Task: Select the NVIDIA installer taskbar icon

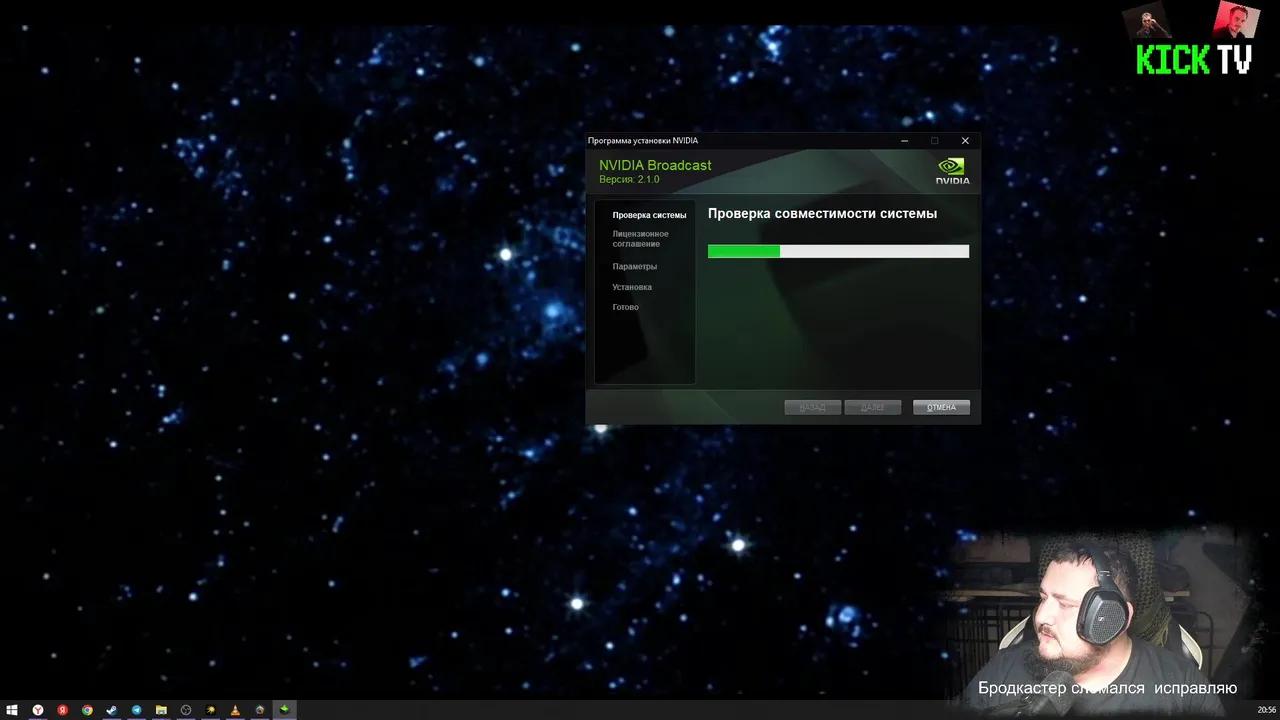Action: [x=284, y=710]
